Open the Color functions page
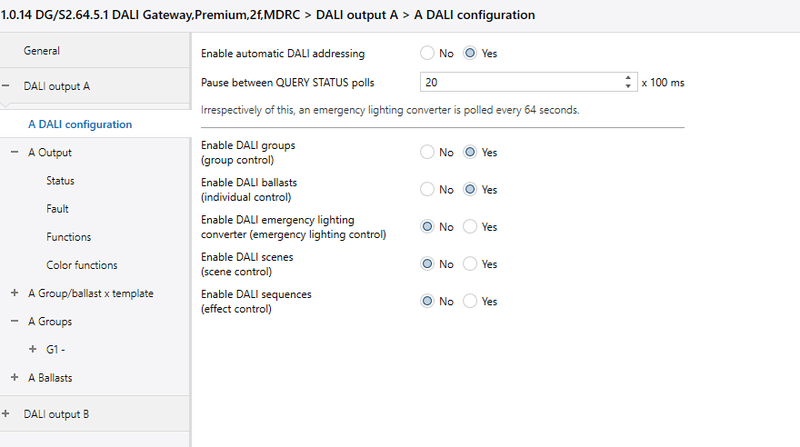Image resolution: width=800 pixels, height=447 pixels. click(x=81, y=265)
